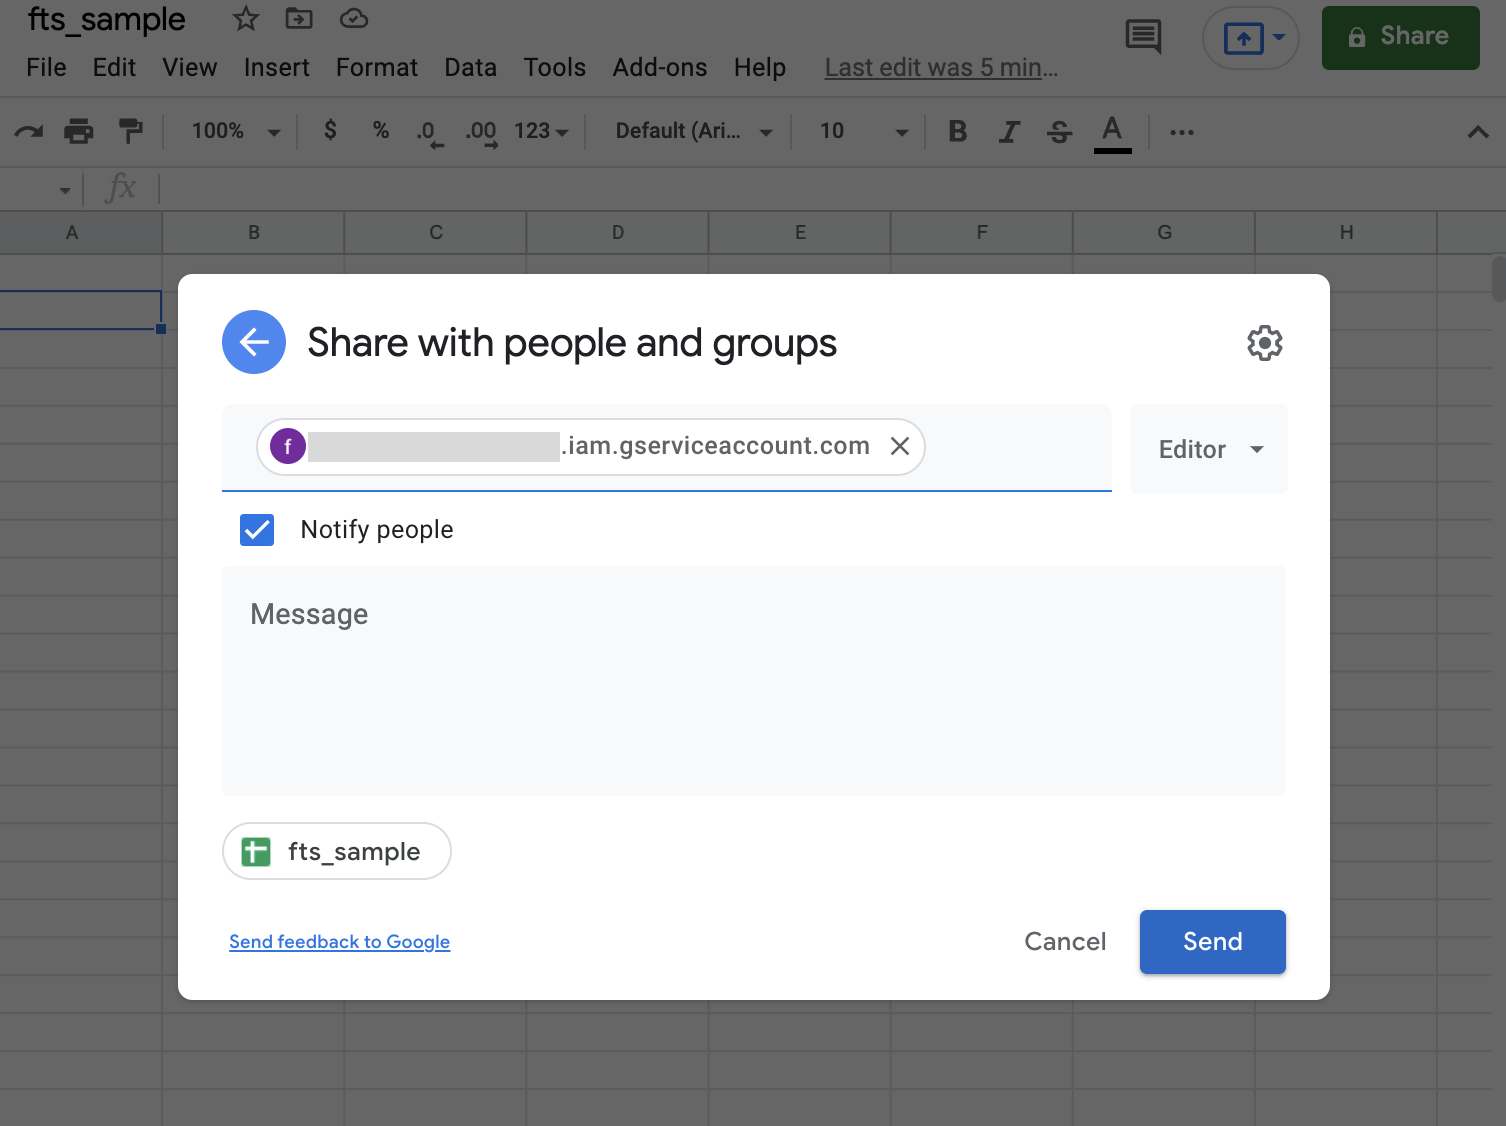Screen dimensions: 1506x1126
Task: Open the name box dropdown arrow
Action: click(65, 189)
